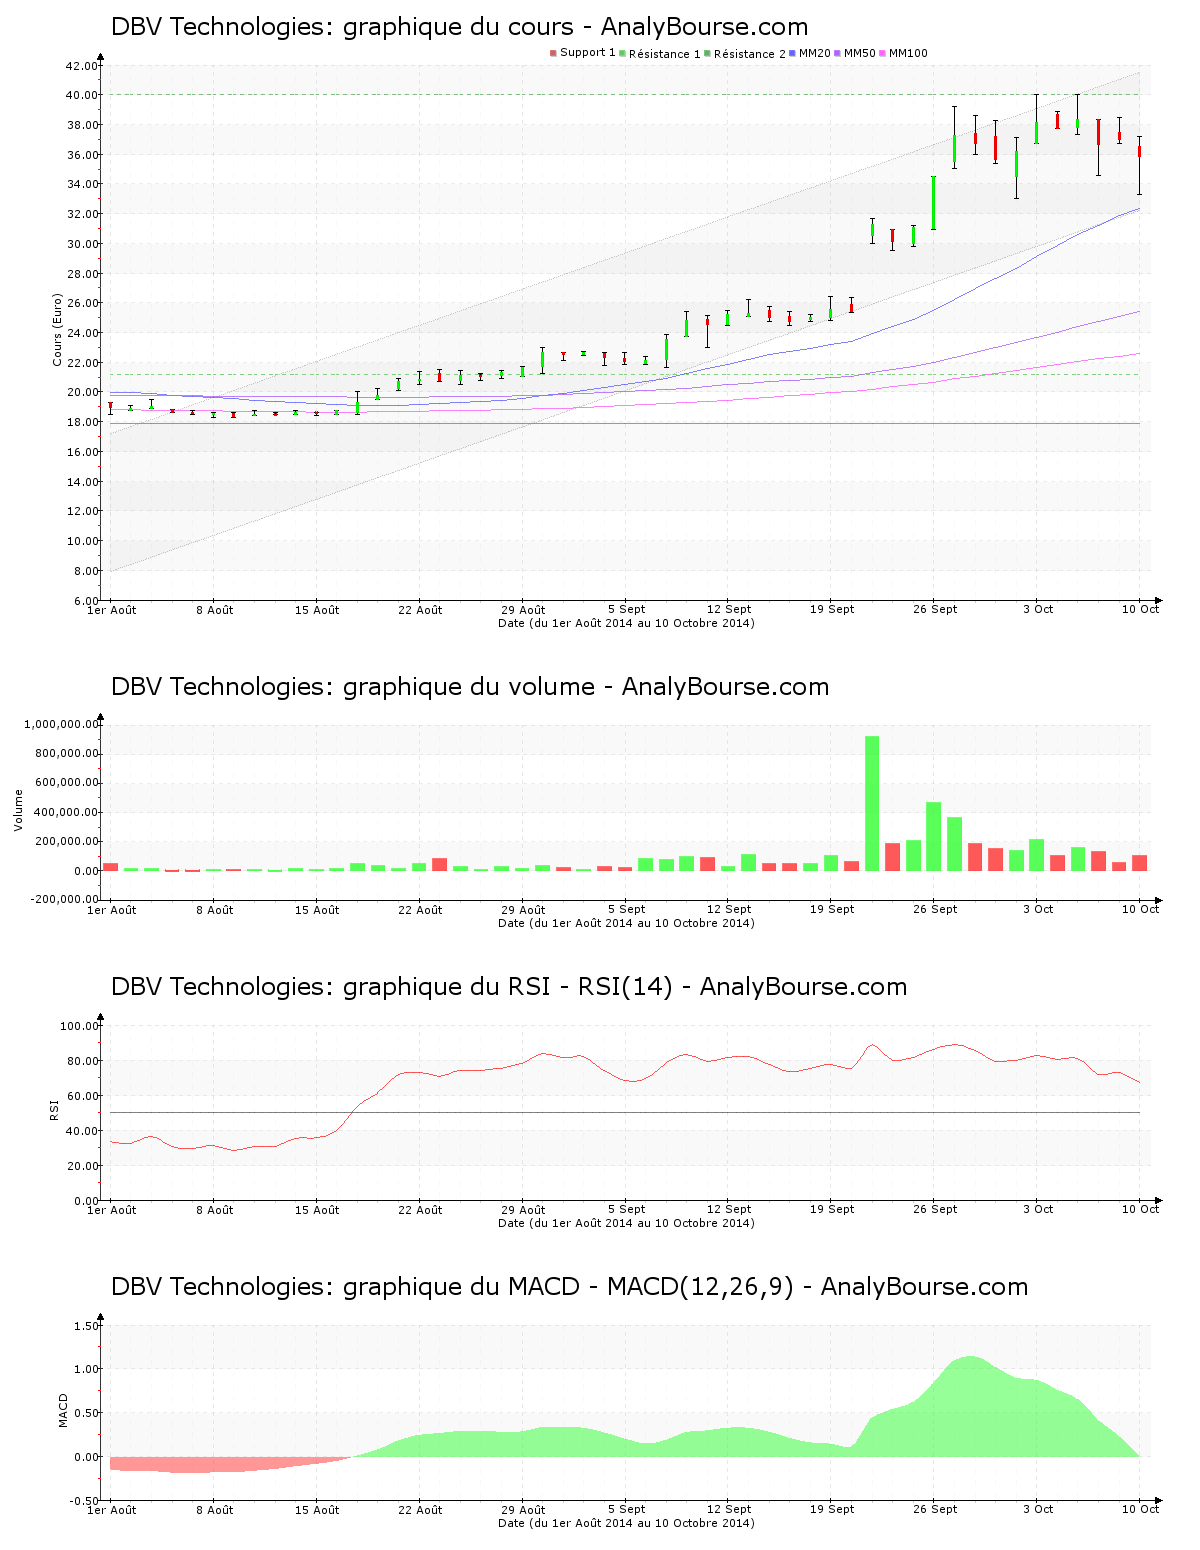Screen dimensions: 1200x1550
Task: Click '19 Sept' date on the MACD chart
Action: tap(832, 1509)
